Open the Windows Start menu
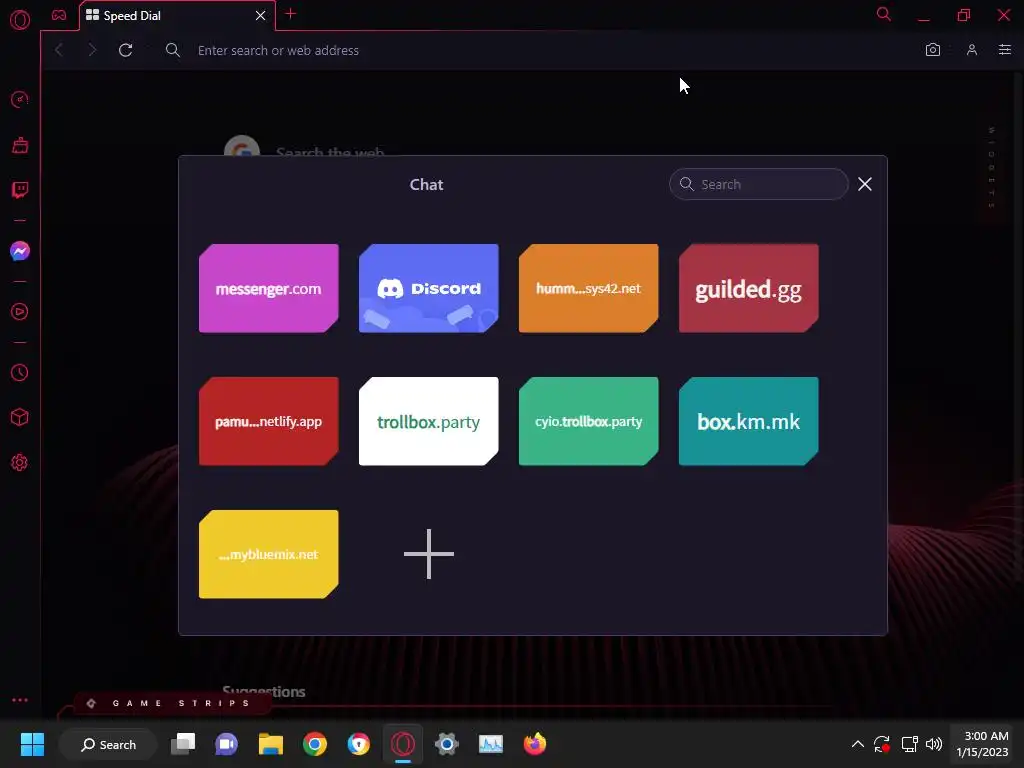Screen dimensions: 1024x768 tap(32, 744)
